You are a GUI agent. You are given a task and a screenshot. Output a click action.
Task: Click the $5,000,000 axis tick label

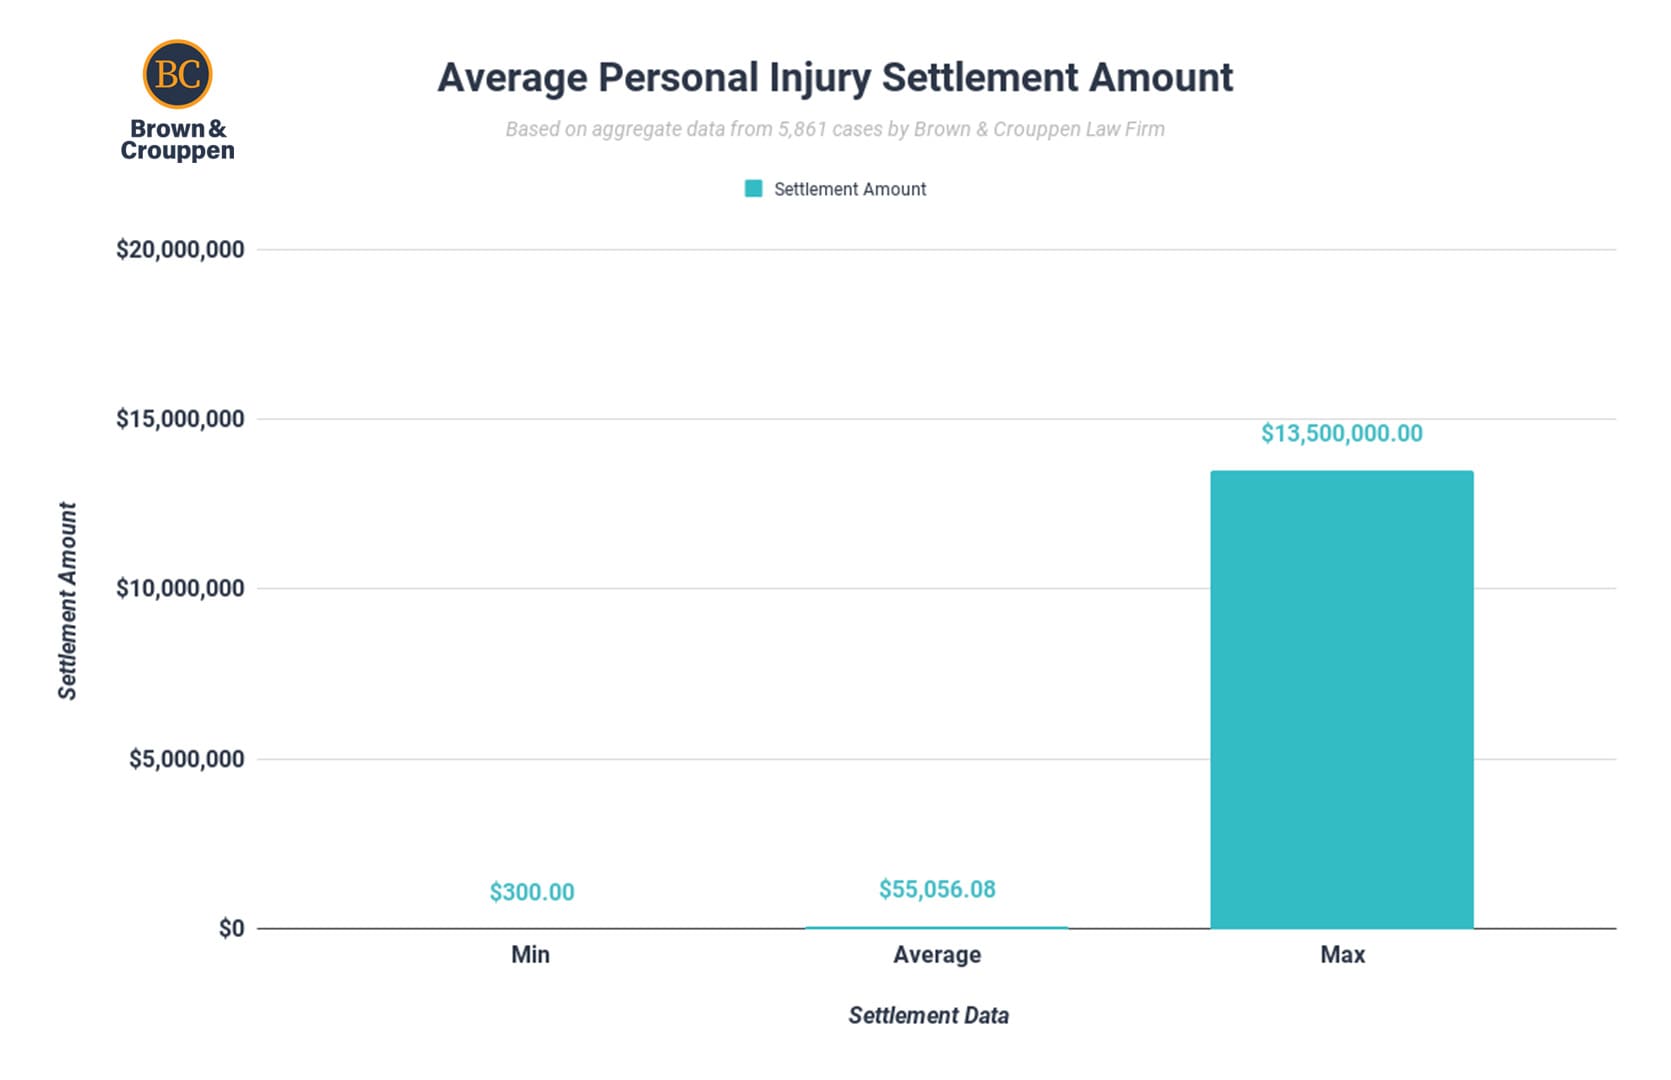pos(186,759)
